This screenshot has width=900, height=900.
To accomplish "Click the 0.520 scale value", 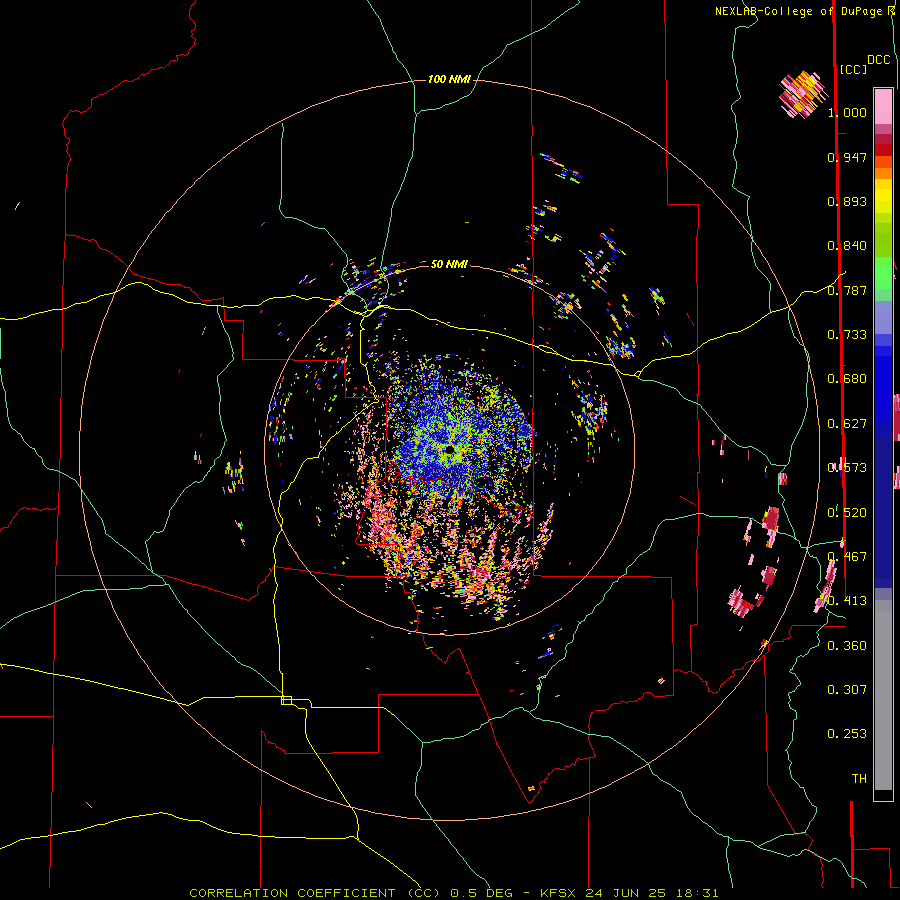I will point(847,513).
